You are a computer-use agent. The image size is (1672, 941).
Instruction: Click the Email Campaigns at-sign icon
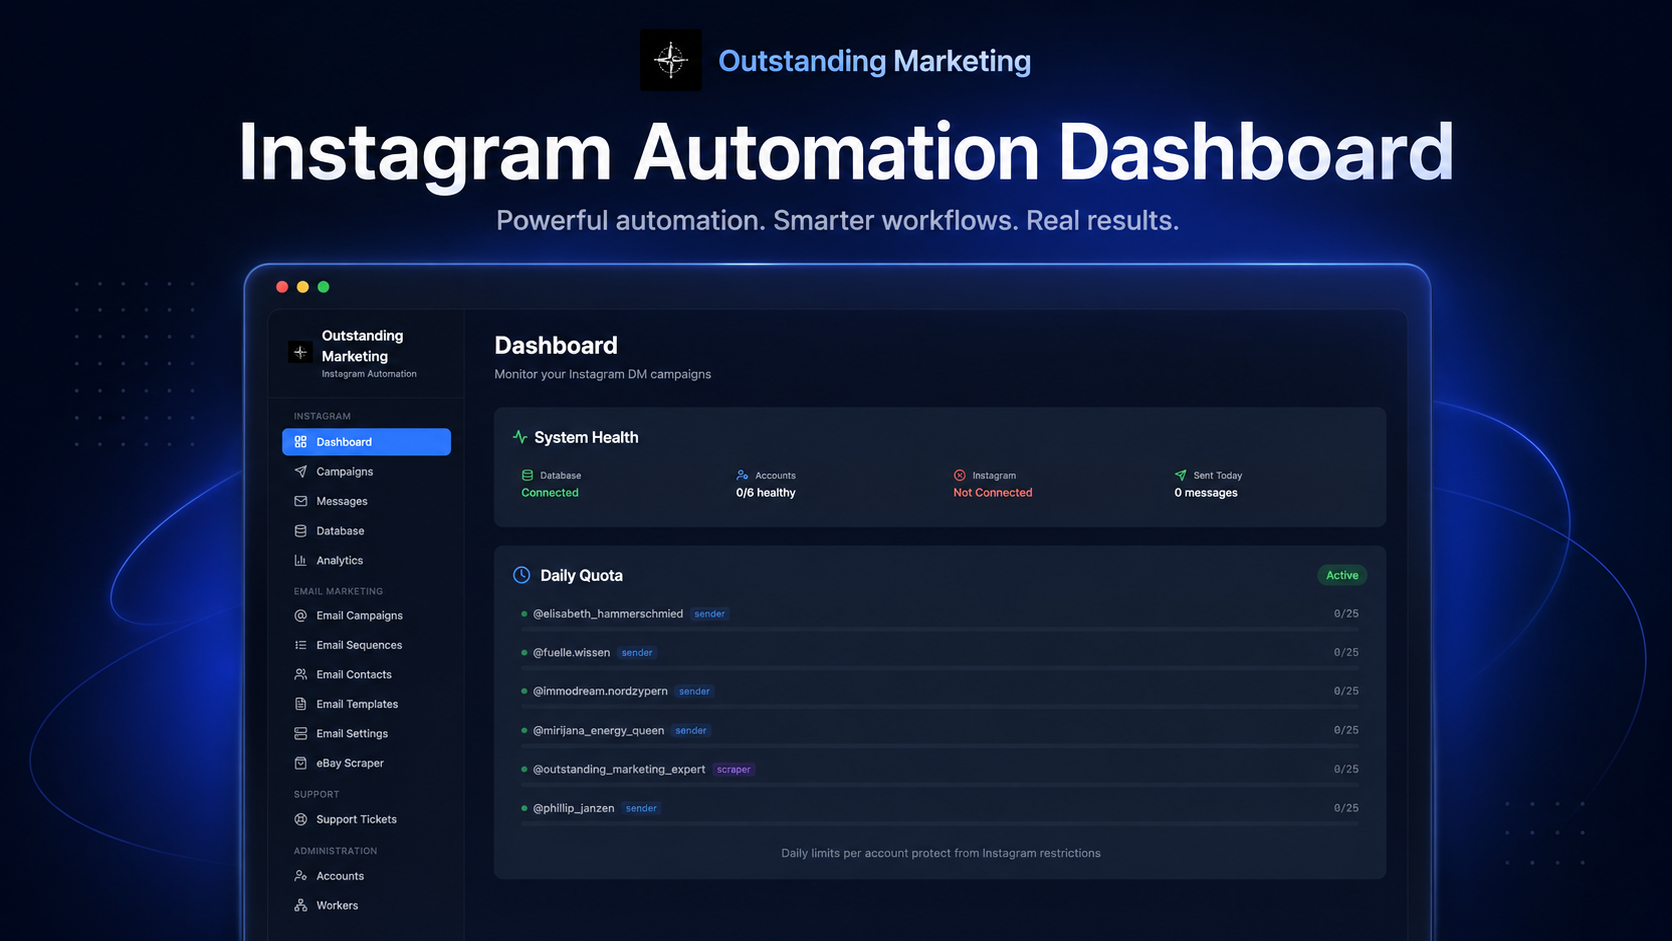click(x=300, y=615)
